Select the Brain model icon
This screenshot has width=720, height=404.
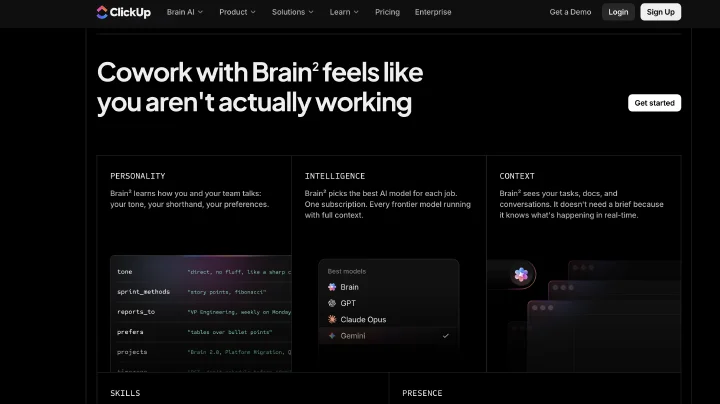(x=332, y=287)
